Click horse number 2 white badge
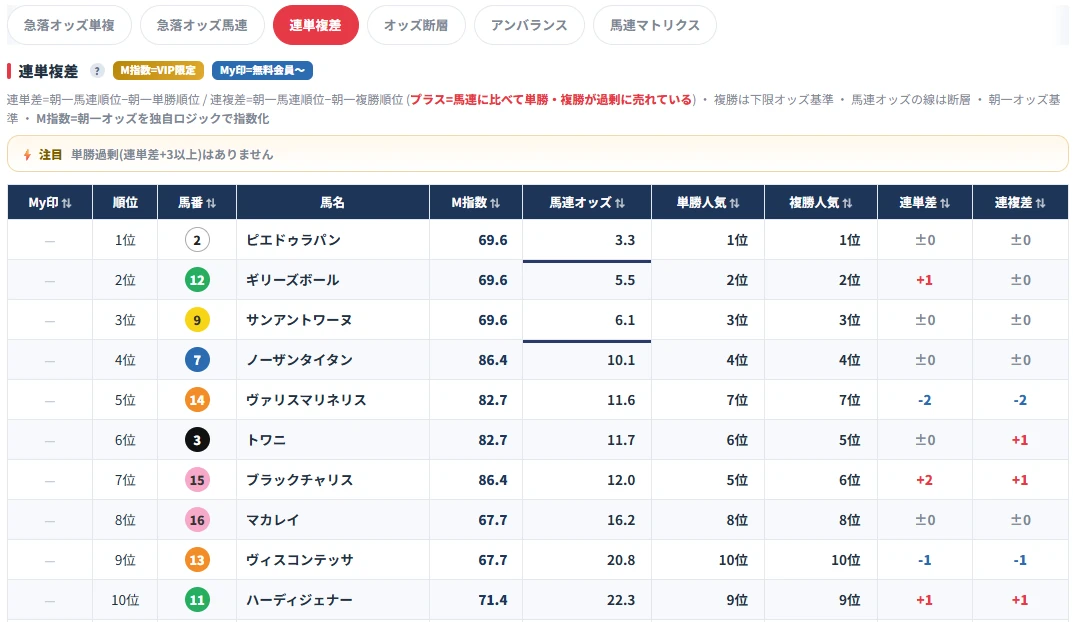 point(197,240)
